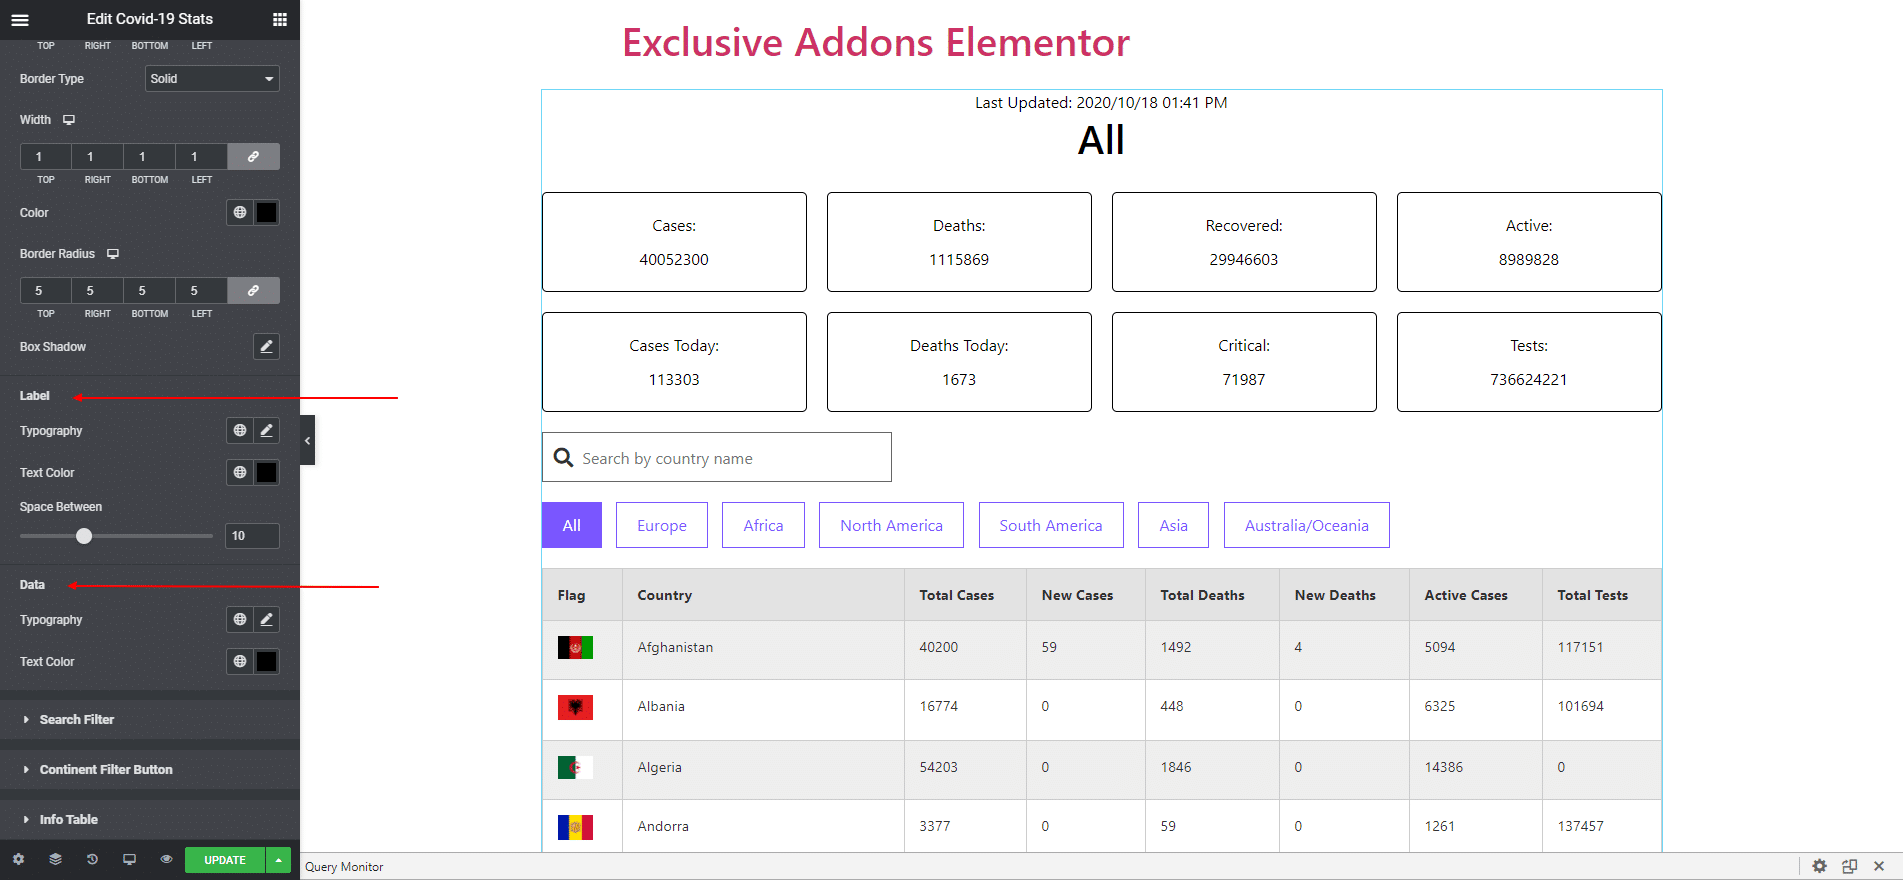This screenshot has height=880, width=1903.
Task: Expand the Info Table section
Action: (x=150, y=820)
